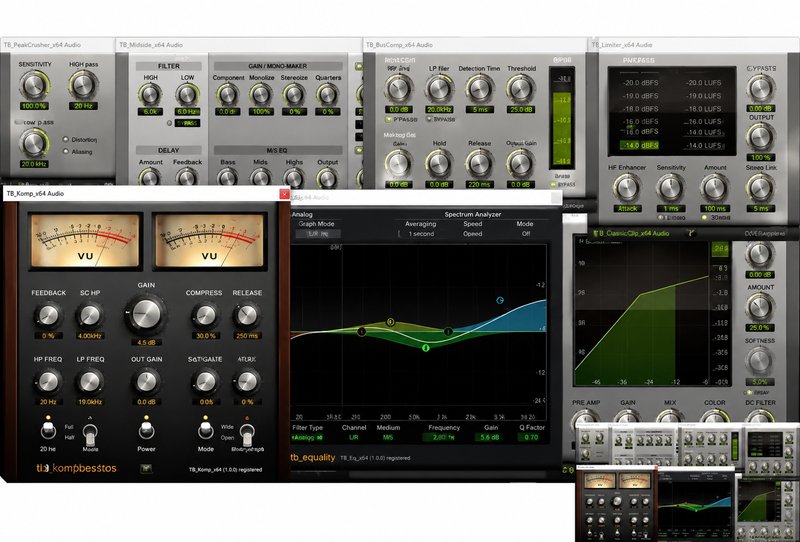Image resolution: width=800 pixels, height=542 pixels.
Task: Click the OUTPUT knob in TB_Limiter
Action: [x=760, y=137]
